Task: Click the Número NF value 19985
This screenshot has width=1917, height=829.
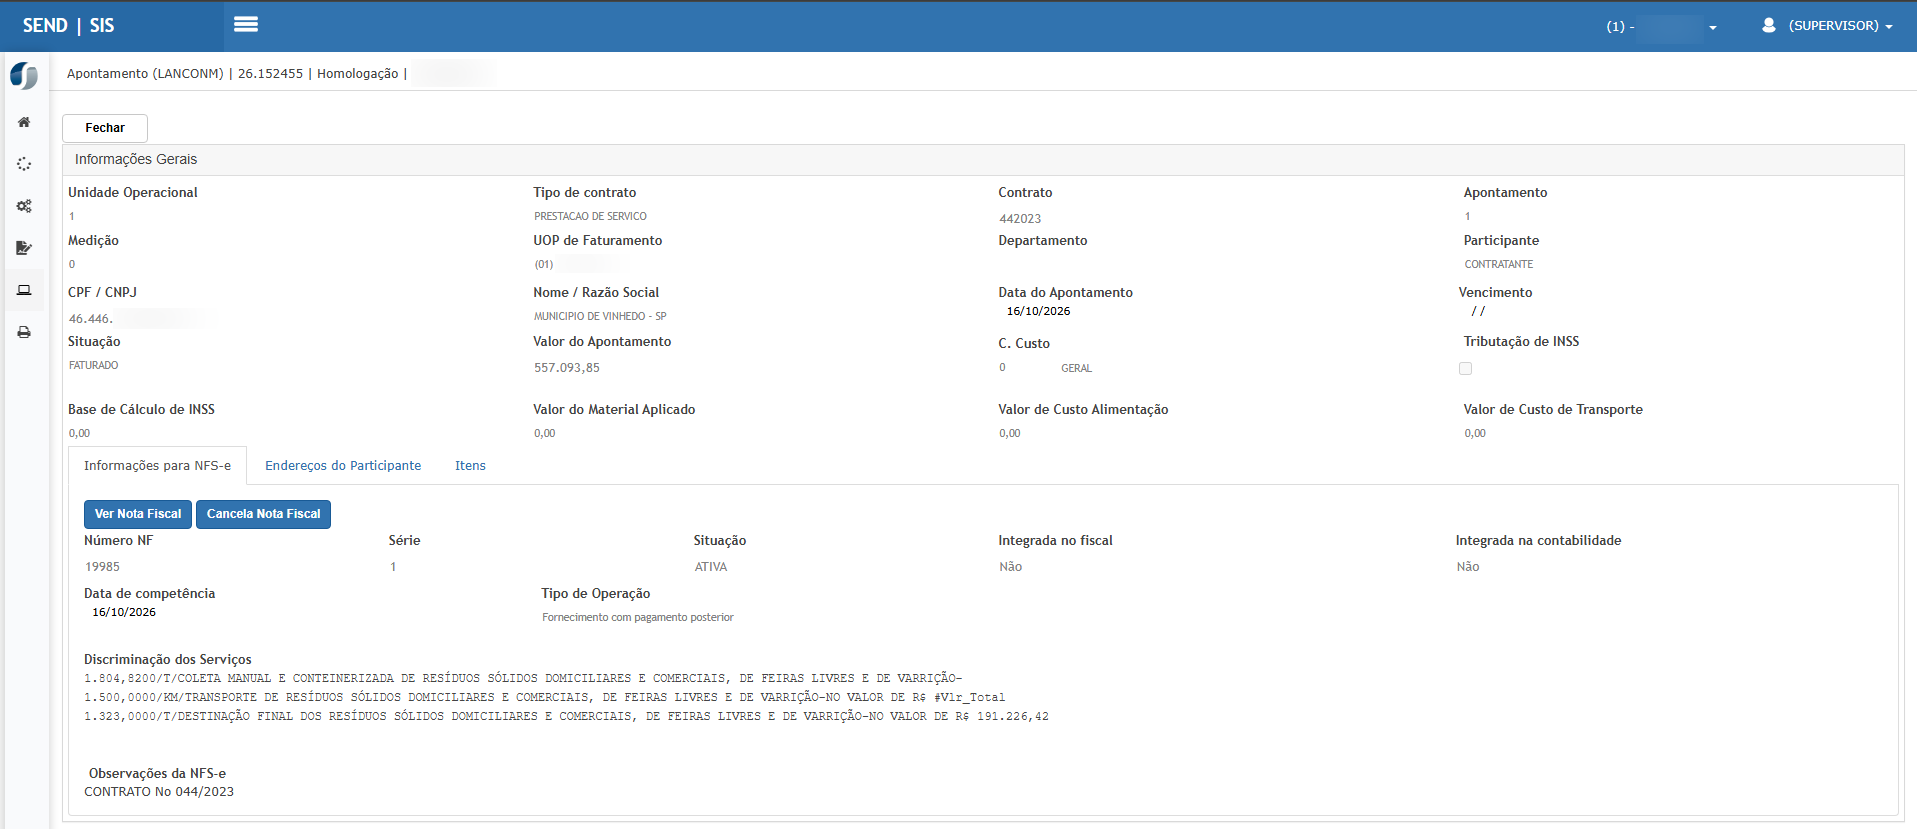Action: pyautogui.click(x=102, y=567)
